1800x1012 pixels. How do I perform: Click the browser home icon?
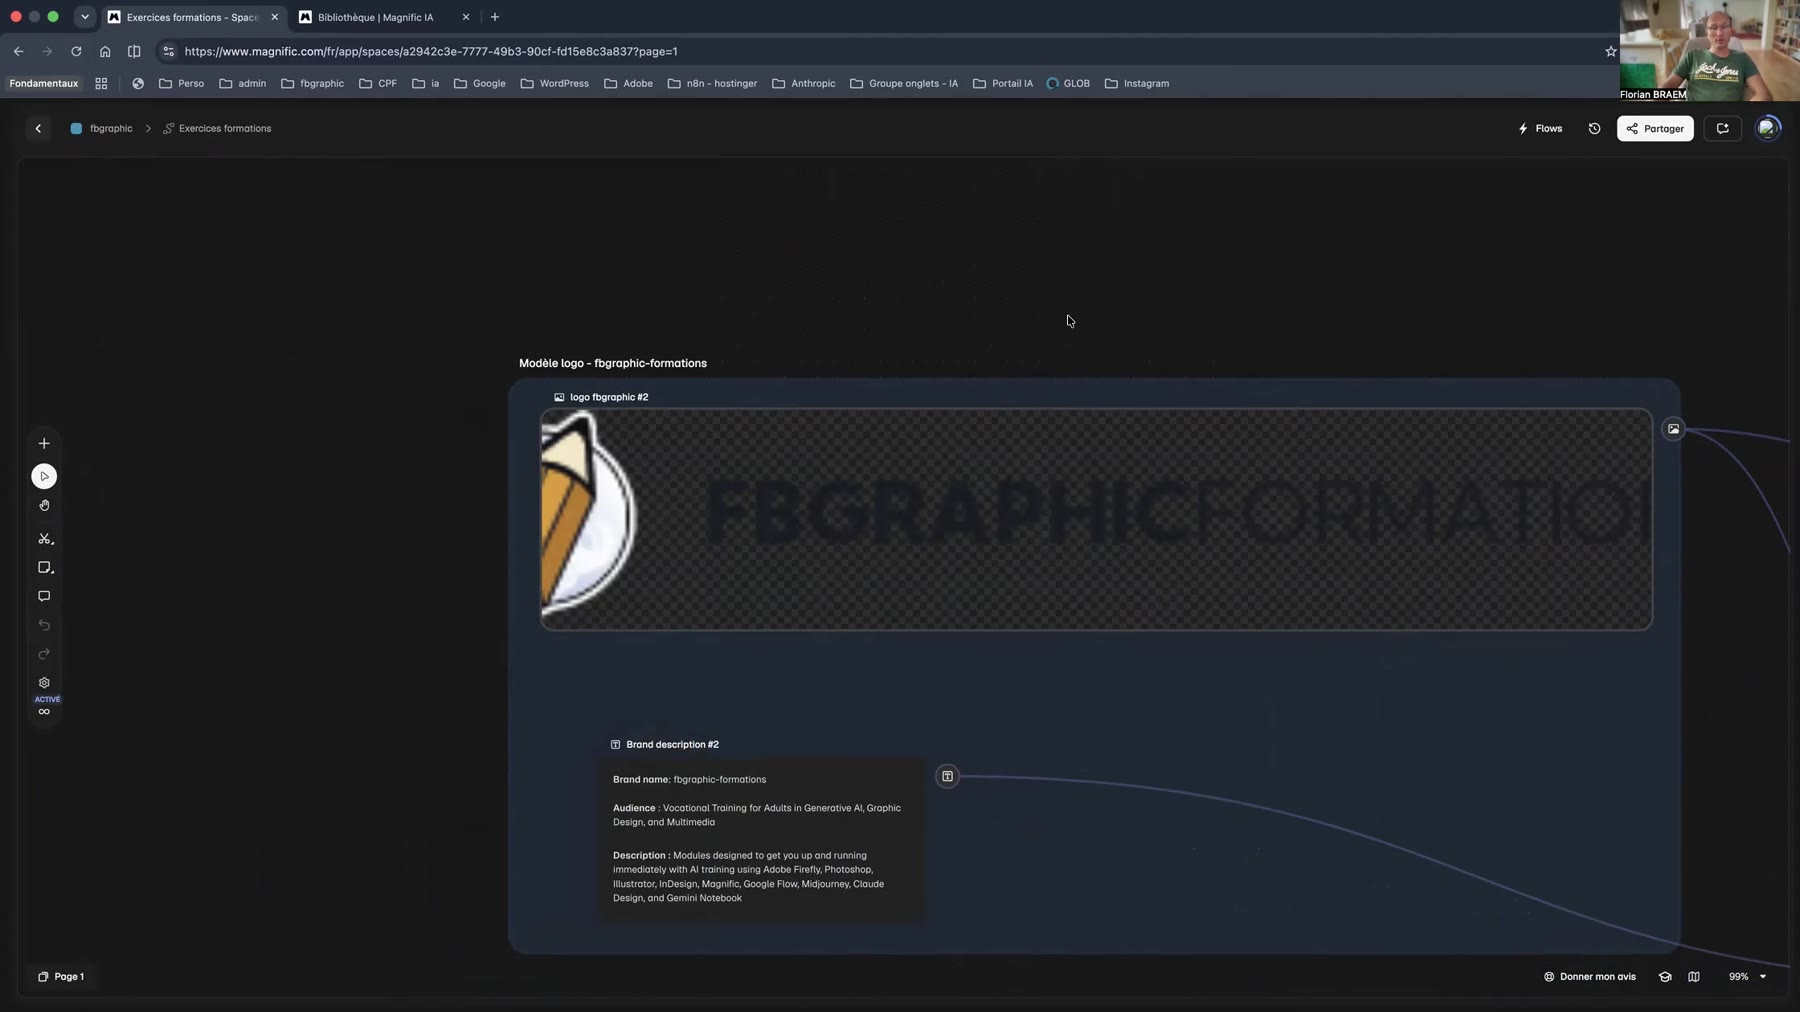tap(105, 51)
